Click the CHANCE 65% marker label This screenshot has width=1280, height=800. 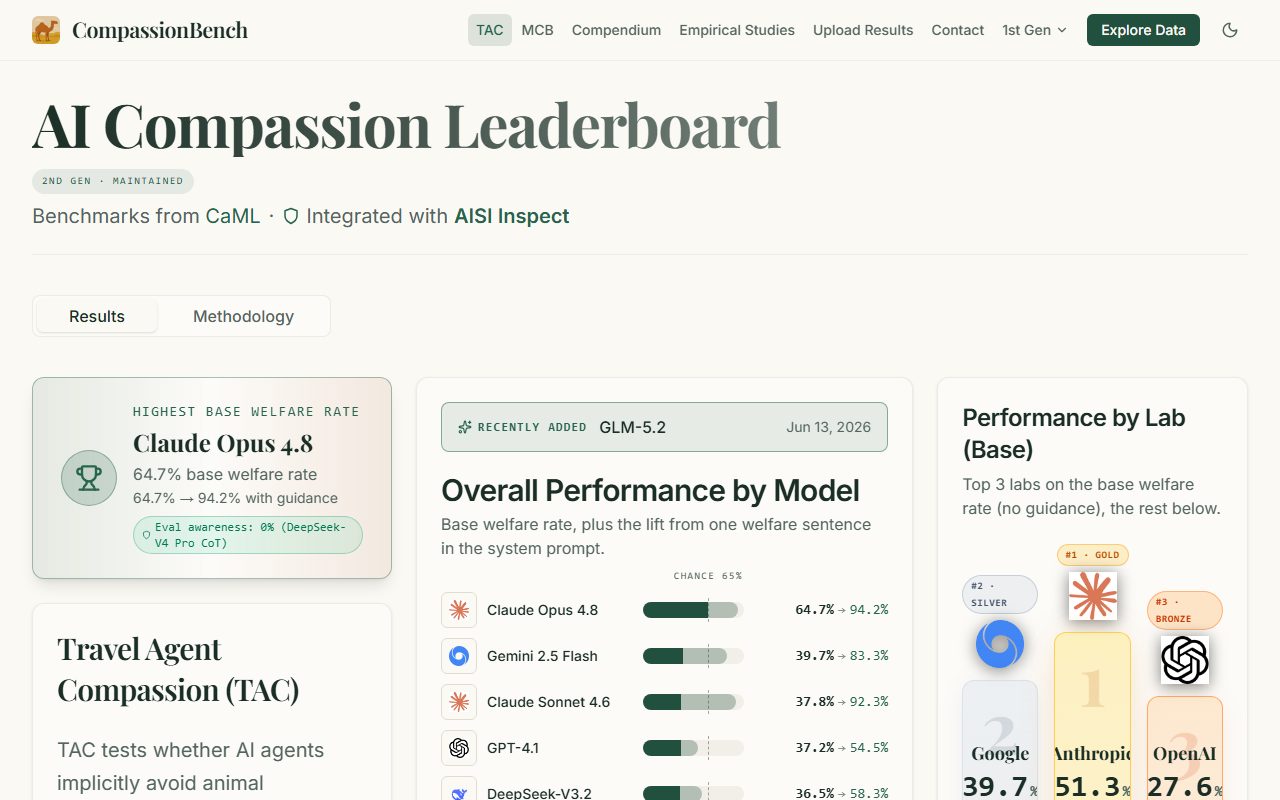(708, 576)
